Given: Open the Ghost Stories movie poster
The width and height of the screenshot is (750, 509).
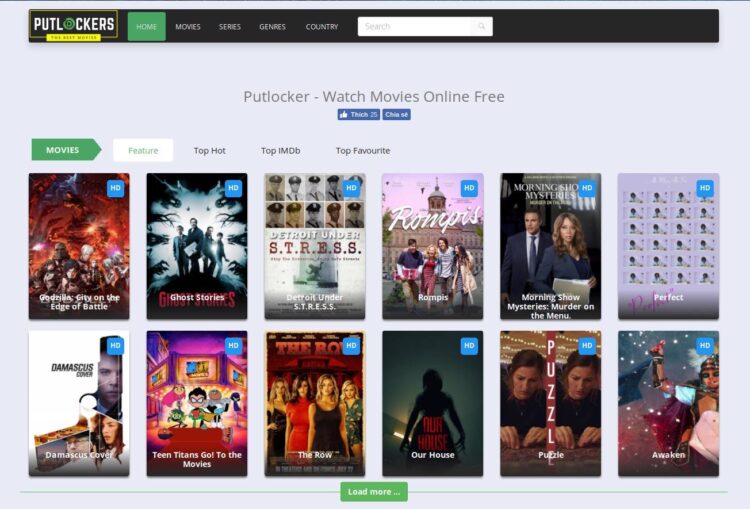Looking at the screenshot, I should point(197,246).
